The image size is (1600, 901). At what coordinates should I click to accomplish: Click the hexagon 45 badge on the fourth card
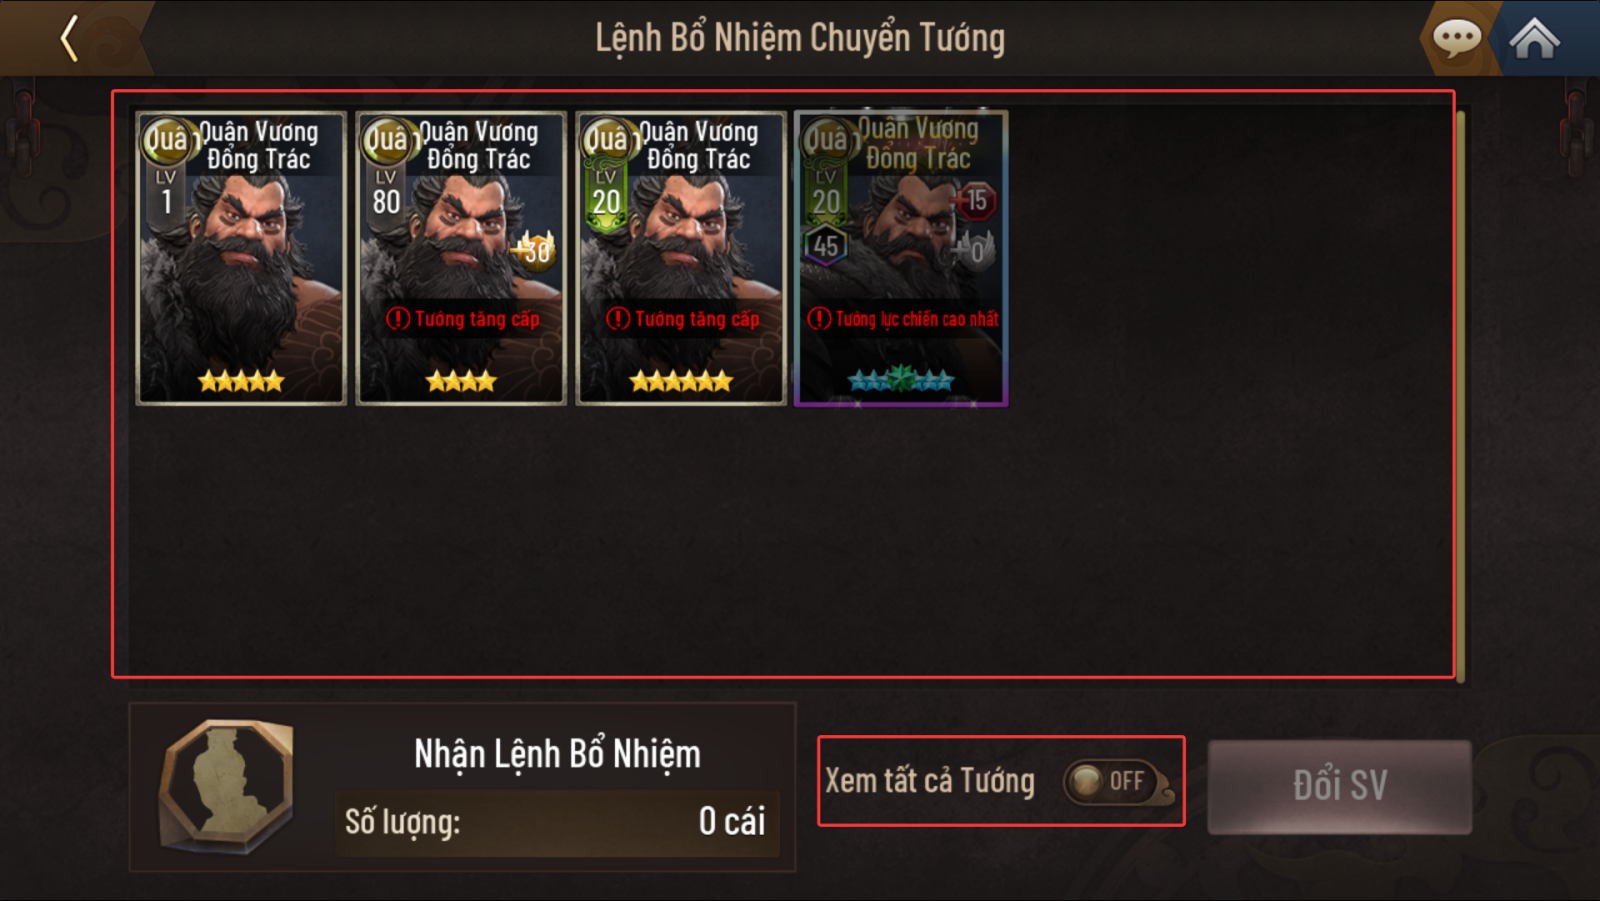[x=826, y=246]
